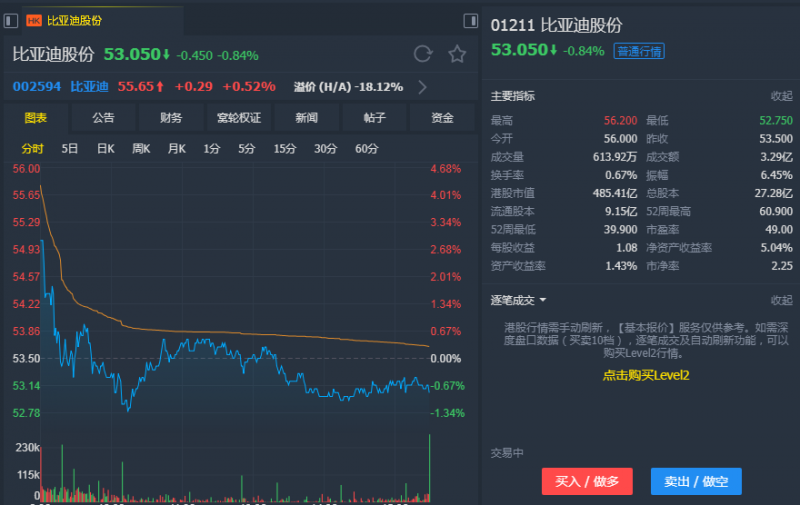Click the 每股收益 value 1.08
The height and width of the screenshot is (505, 800).
click(x=627, y=248)
